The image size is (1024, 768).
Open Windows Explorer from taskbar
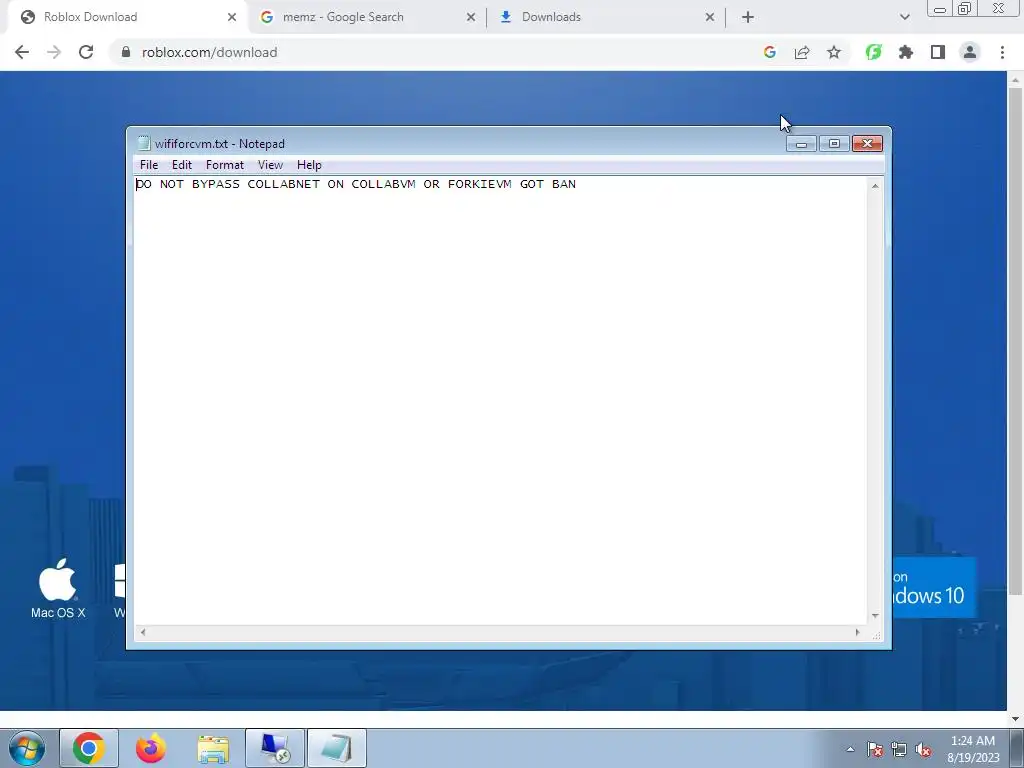click(x=213, y=748)
